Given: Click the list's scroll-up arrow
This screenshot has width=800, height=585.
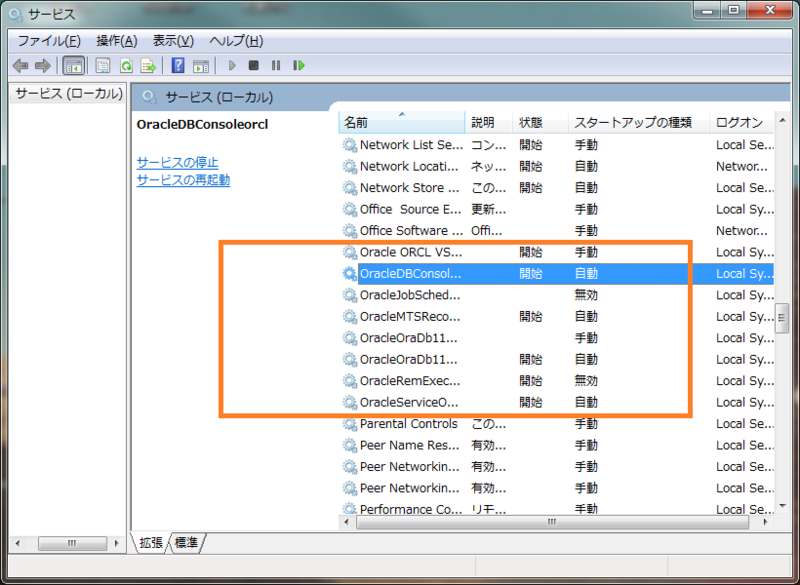Looking at the screenshot, I should coord(782,120).
